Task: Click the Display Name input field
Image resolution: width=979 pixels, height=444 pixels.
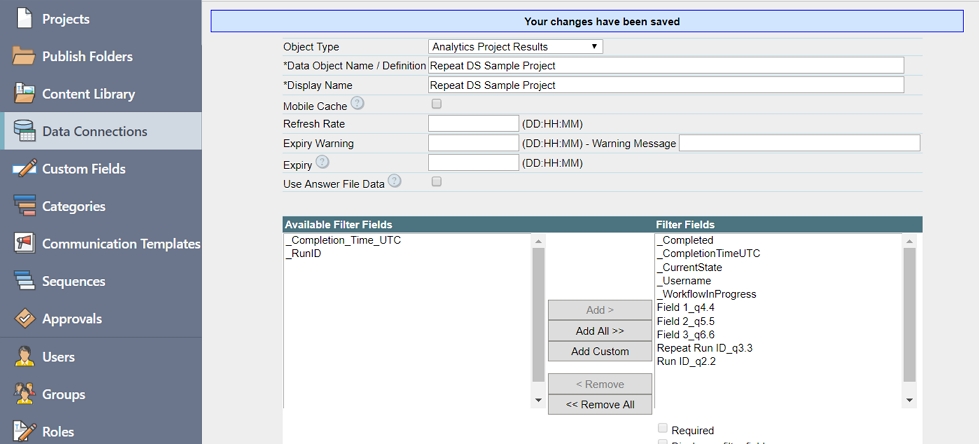Action: (x=666, y=85)
